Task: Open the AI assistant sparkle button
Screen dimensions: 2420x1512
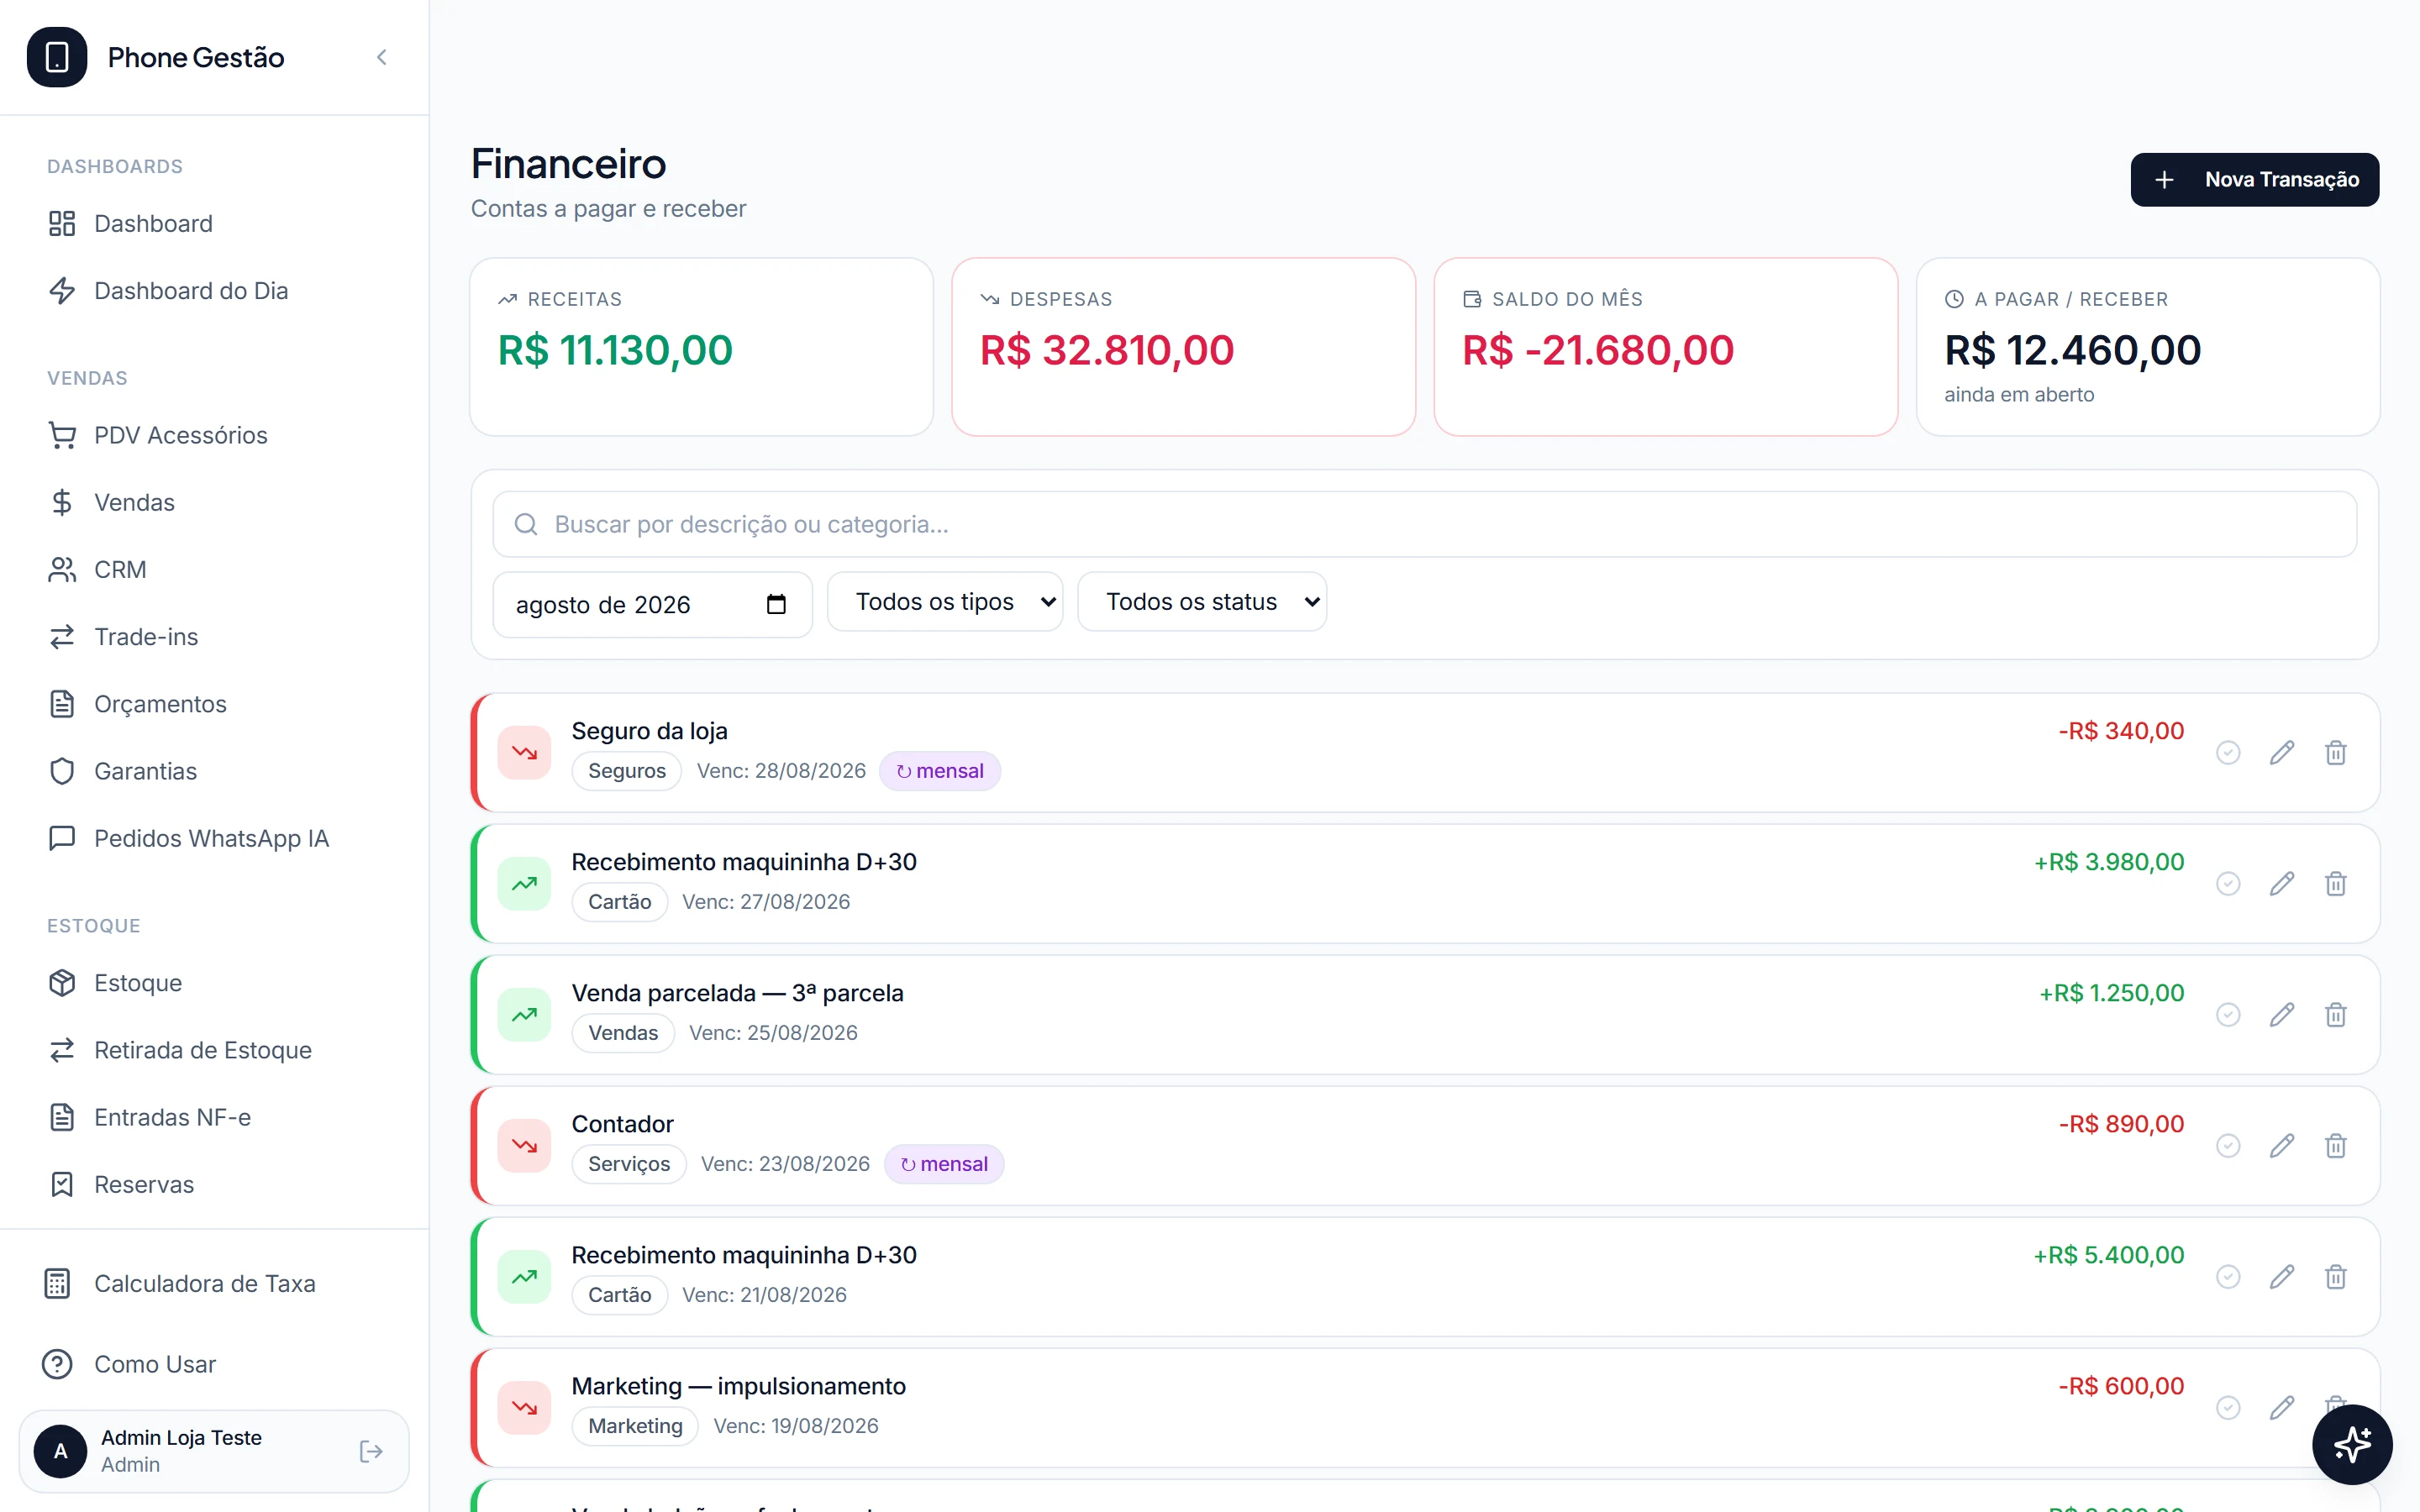Action: [x=2352, y=1444]
